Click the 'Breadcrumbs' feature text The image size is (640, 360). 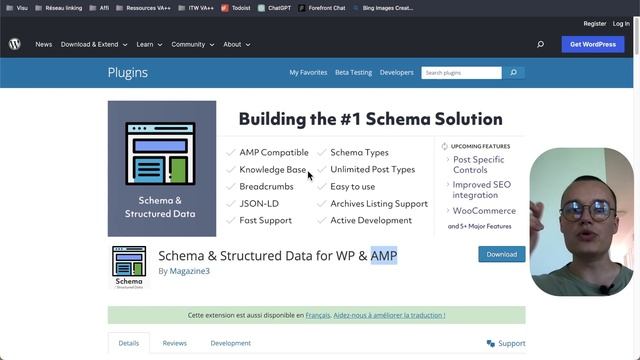pos(266,187)
